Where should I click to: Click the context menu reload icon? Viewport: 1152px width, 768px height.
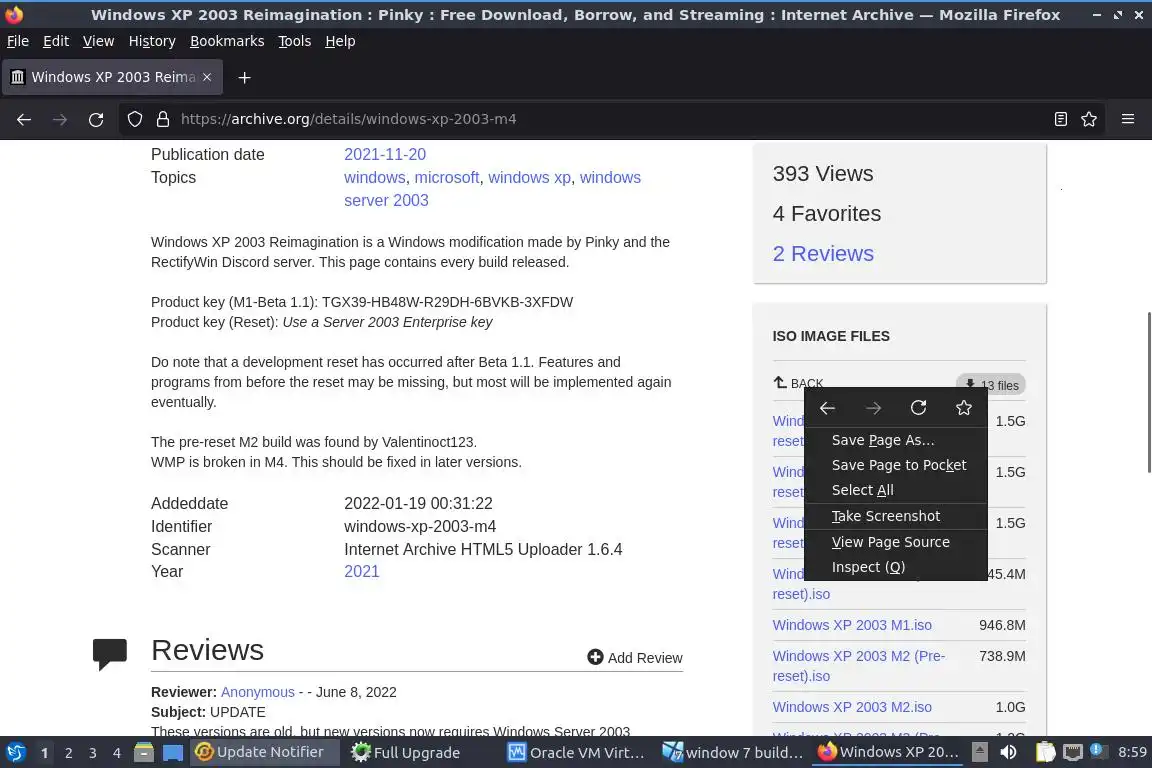[x=918, y=408]
